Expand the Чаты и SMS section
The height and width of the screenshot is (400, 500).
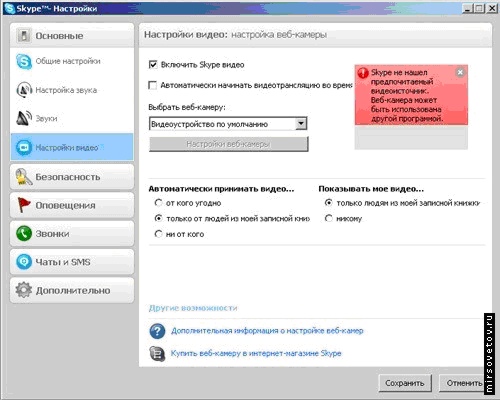tap(72, 262)
